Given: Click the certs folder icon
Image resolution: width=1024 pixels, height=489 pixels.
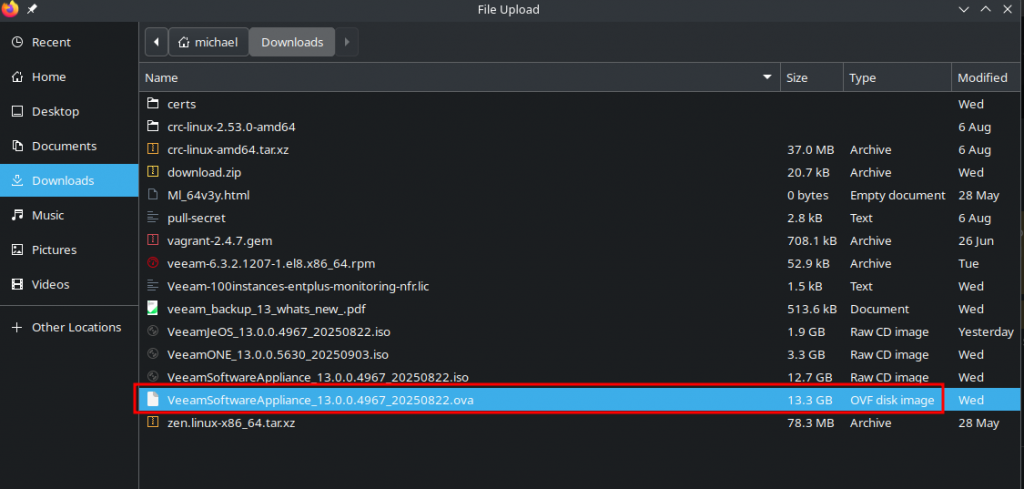Looking at the screenshot, I should click(153, 104).
